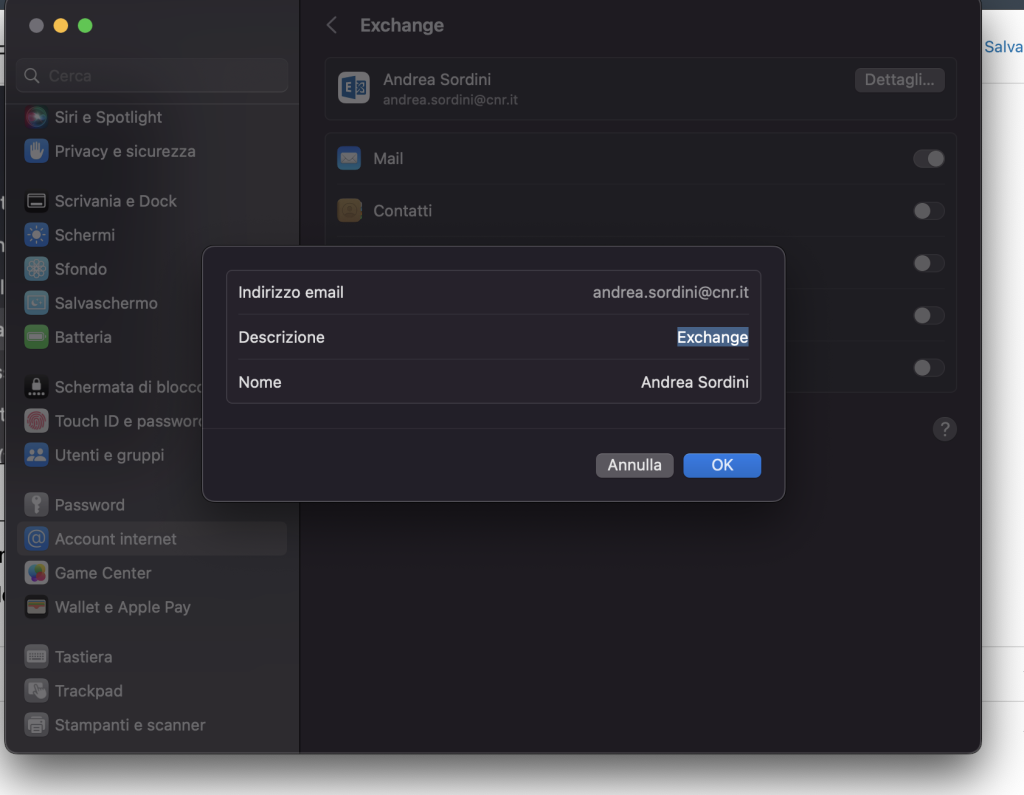
Task: Select Privacy e sicurezza label in sidebar
Action: pyautogui.click(x=125, y=151)
